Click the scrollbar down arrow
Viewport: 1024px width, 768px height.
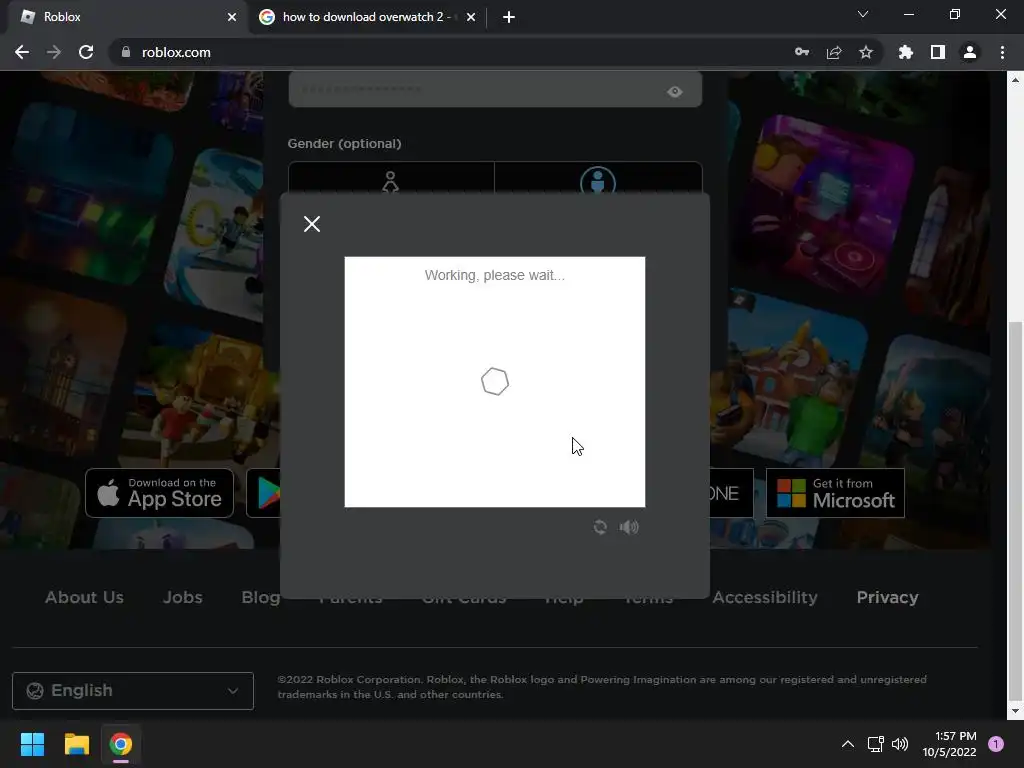(x=1016, y=711)
